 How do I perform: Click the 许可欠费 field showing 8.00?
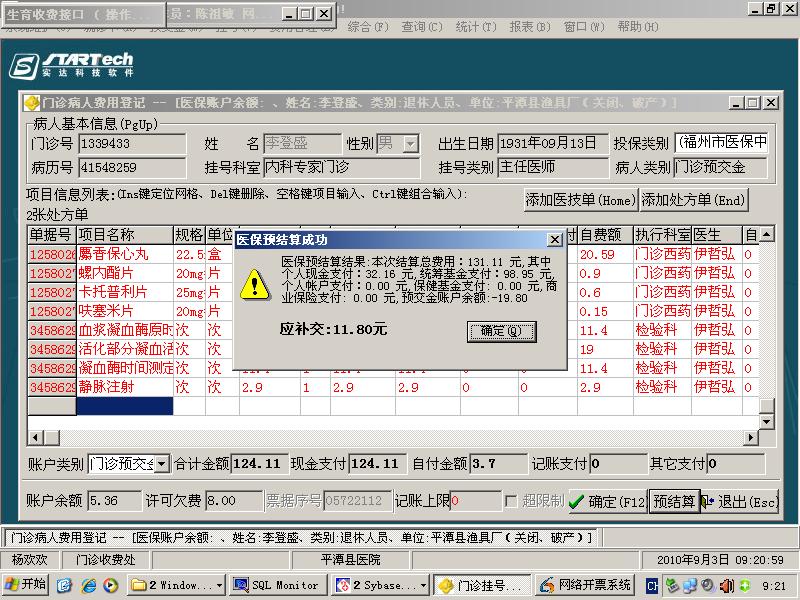pyautogui.click(x=234, y=501)
